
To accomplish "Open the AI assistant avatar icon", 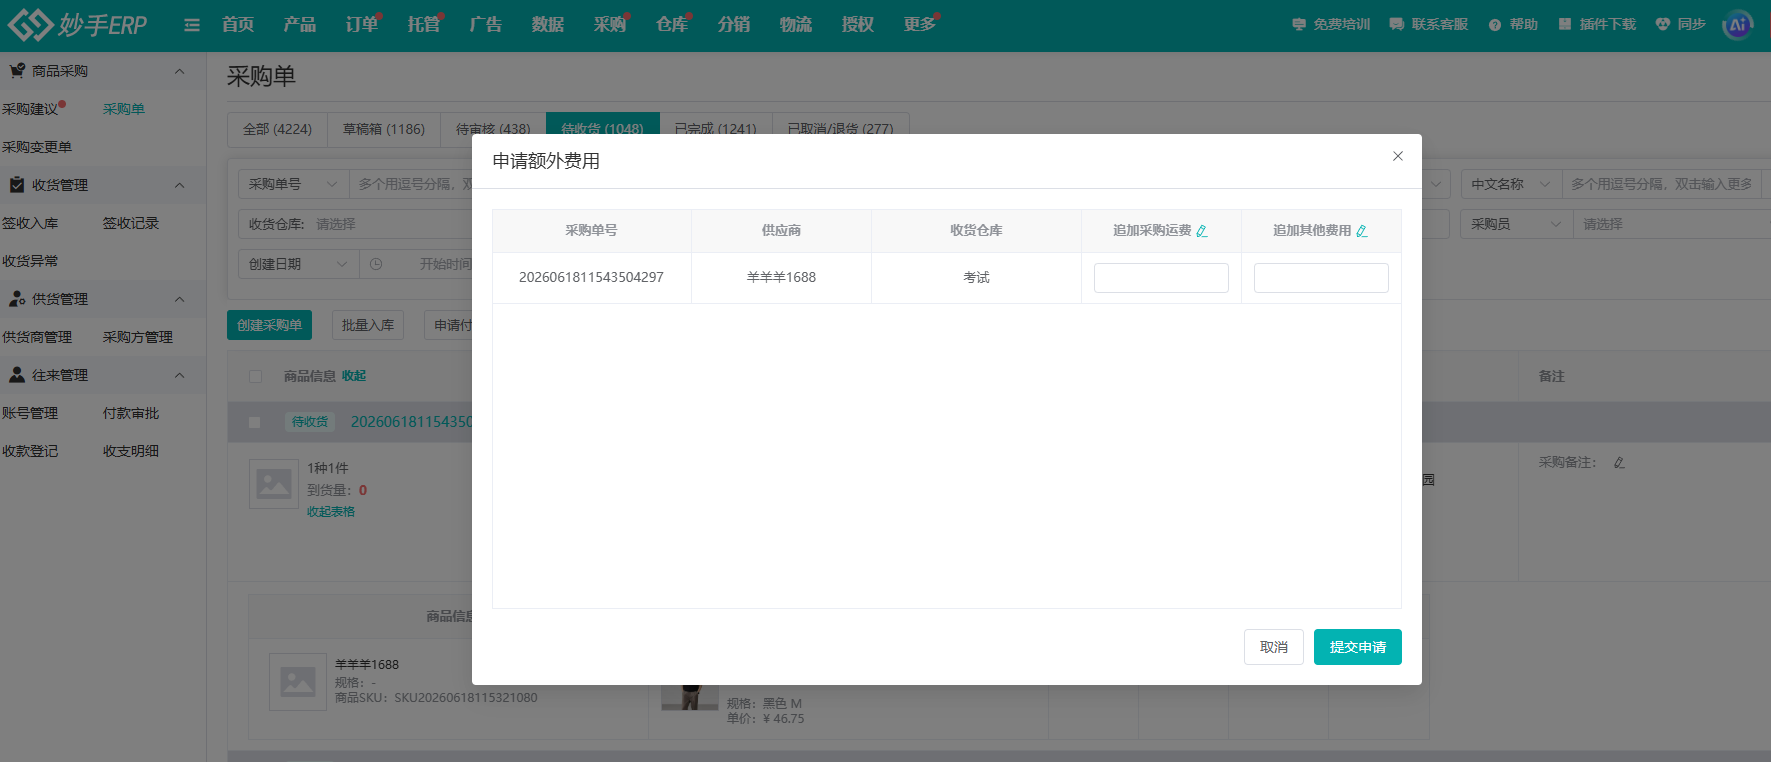I will point(1738,25).
